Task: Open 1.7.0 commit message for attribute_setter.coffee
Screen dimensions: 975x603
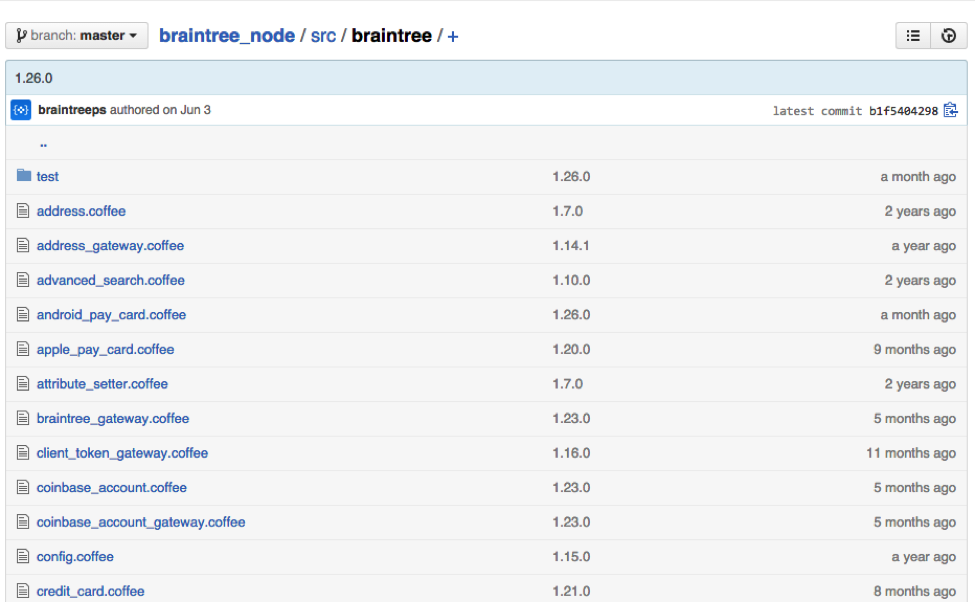Action: 567,384
